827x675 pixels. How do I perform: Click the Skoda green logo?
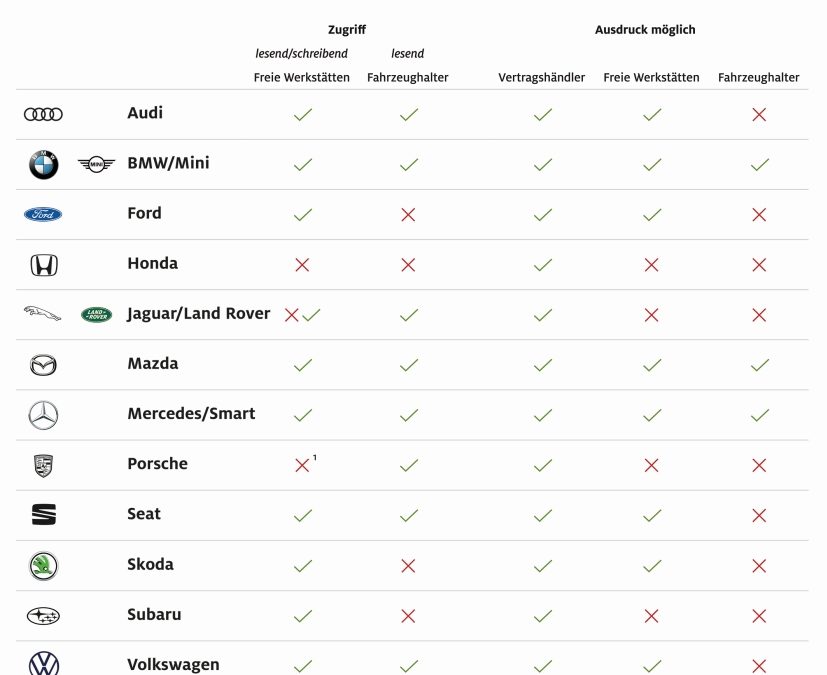tap(43, 566)
